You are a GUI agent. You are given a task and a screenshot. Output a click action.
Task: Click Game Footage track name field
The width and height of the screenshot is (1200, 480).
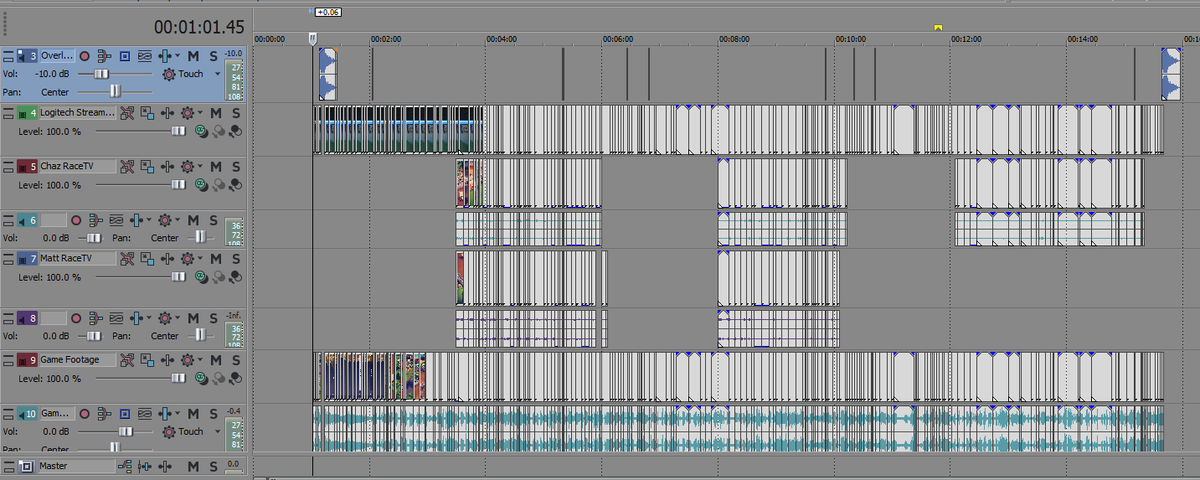pyautogui.click(x=78, y=360)
